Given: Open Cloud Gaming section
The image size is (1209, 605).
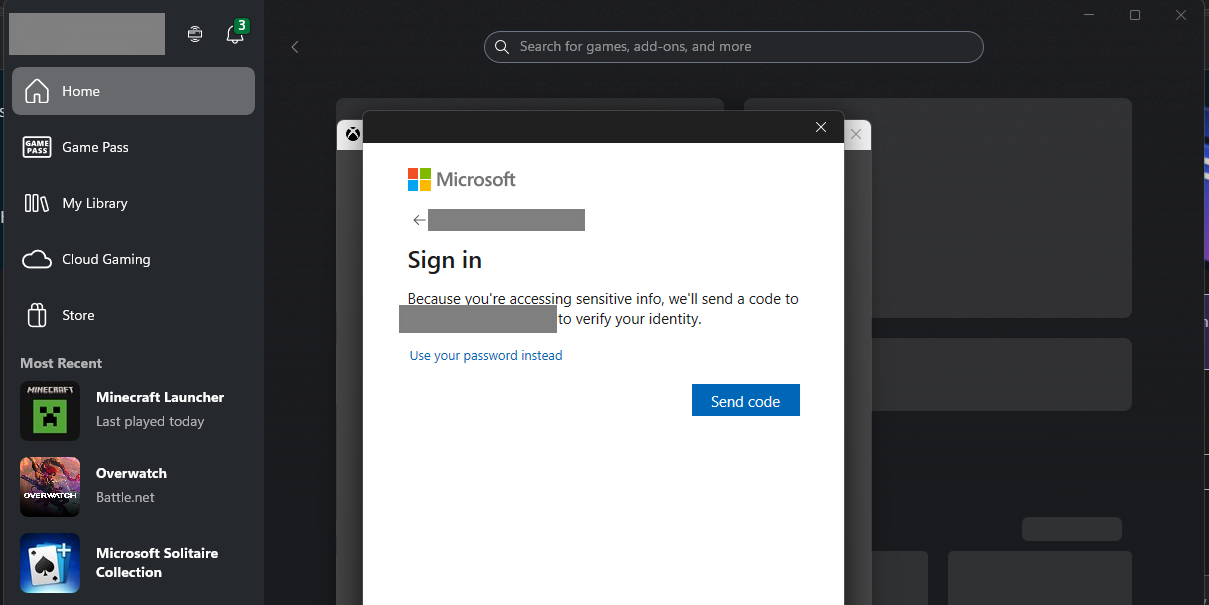Looking at the screenshot, I should 133,259.
